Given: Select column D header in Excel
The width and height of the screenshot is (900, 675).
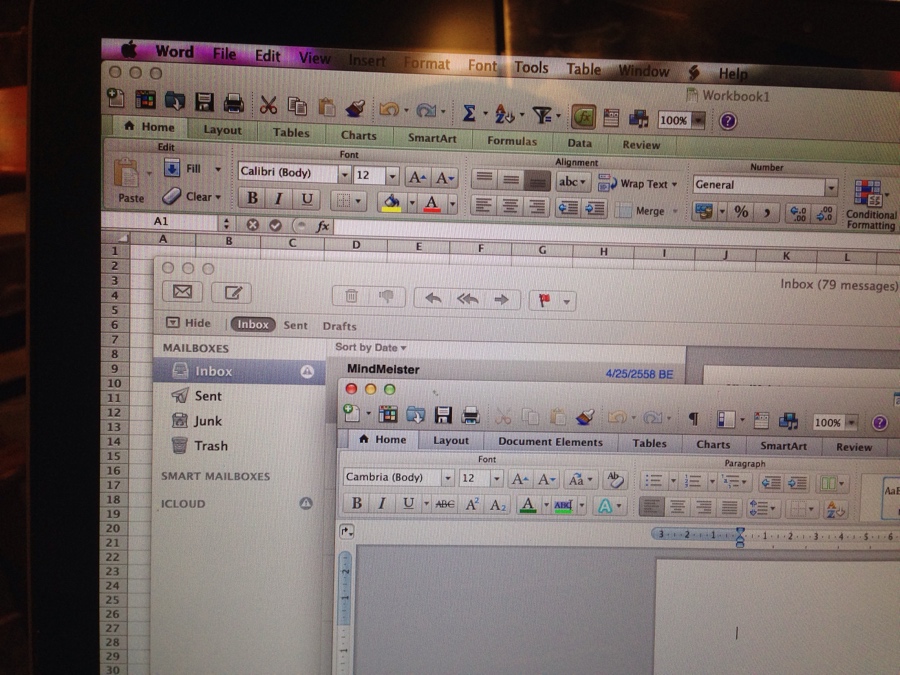Looking at the screenshot, I should [x=356, y=245].
